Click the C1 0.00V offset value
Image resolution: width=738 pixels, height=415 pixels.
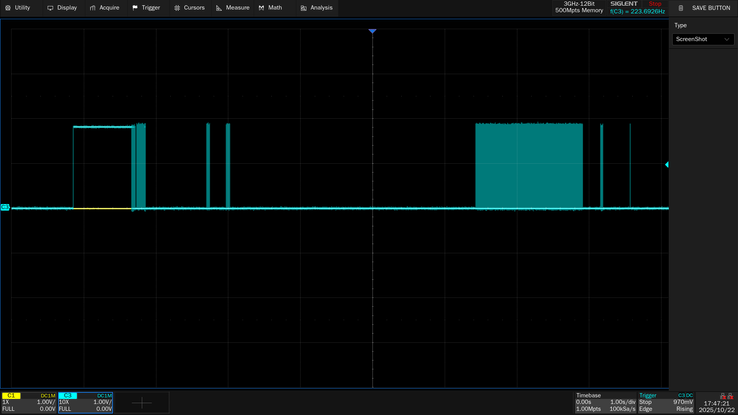click(47, 409)
